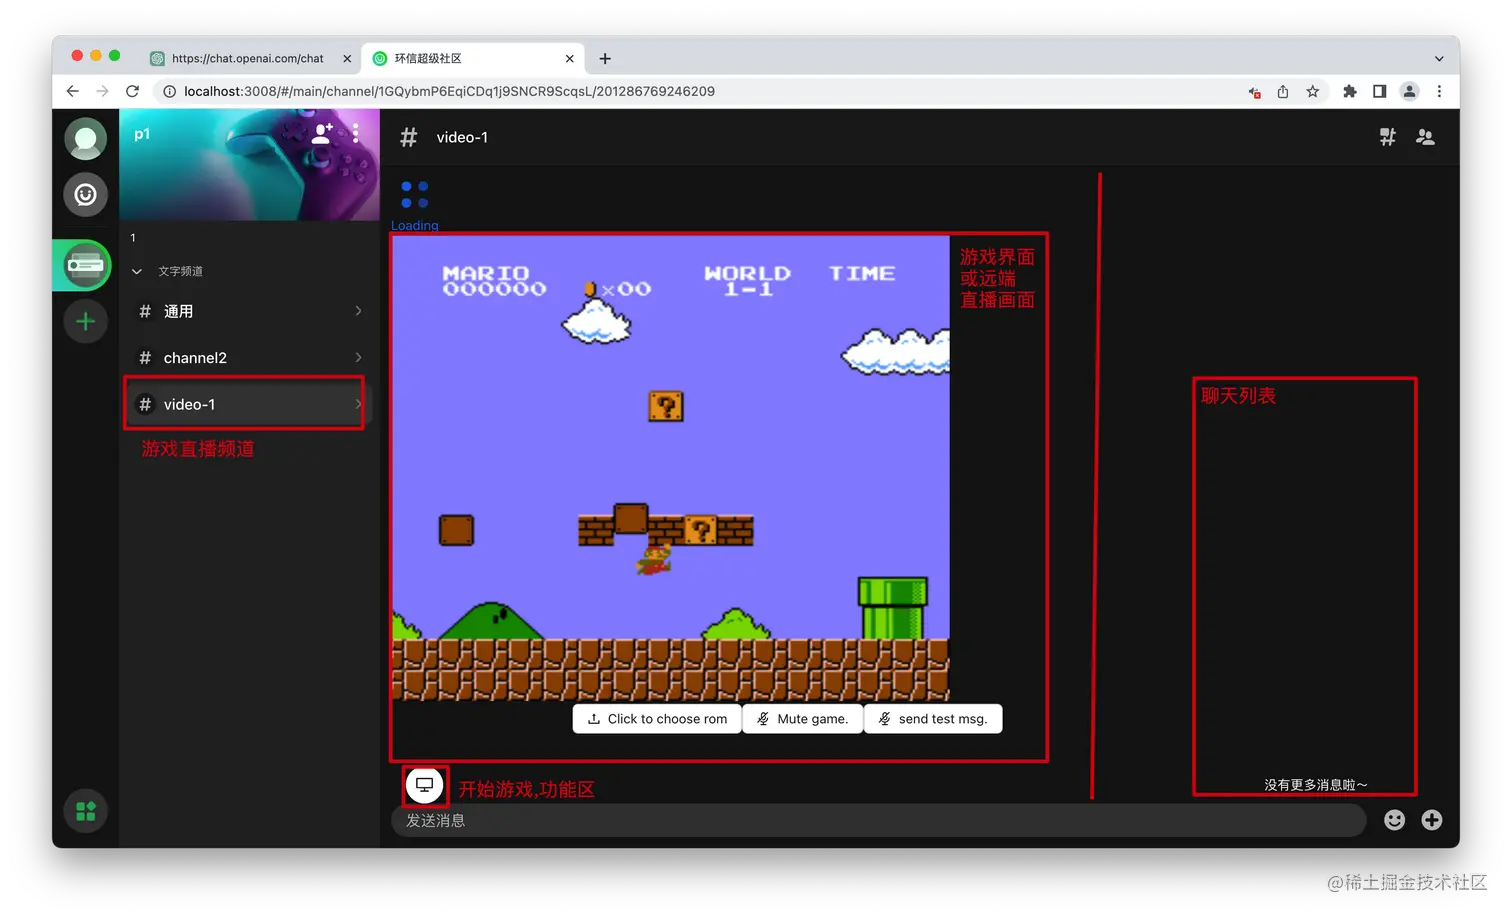
Task: Add a new server with plus icon
Action: coord(86,321)
